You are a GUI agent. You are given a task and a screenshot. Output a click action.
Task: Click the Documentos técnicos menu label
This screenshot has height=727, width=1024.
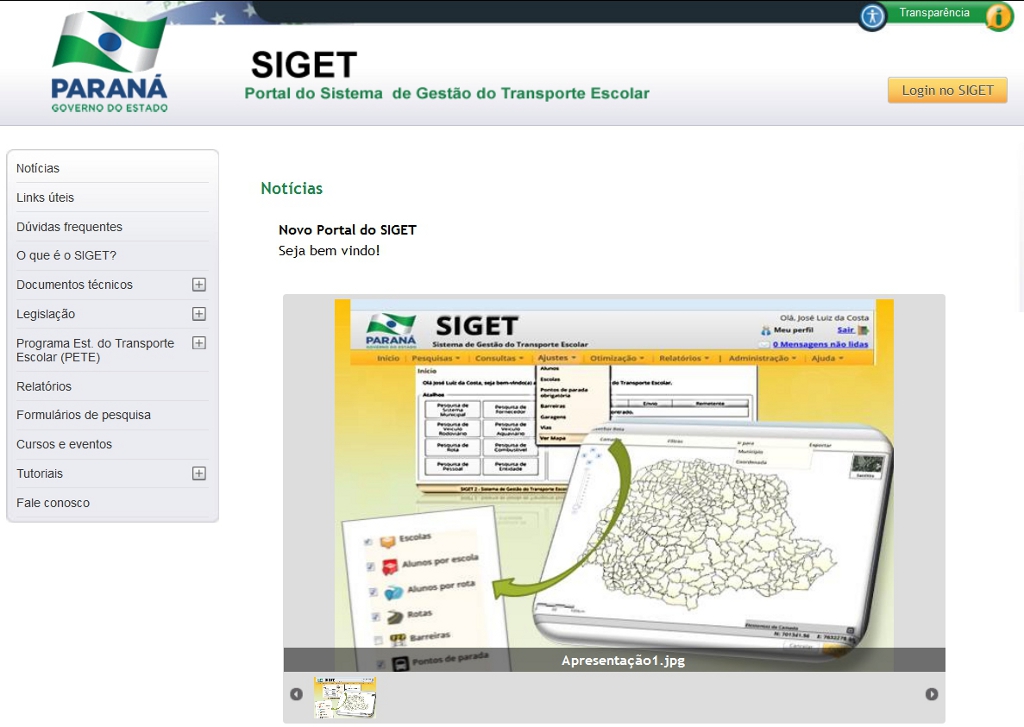(x=74, y=285)
